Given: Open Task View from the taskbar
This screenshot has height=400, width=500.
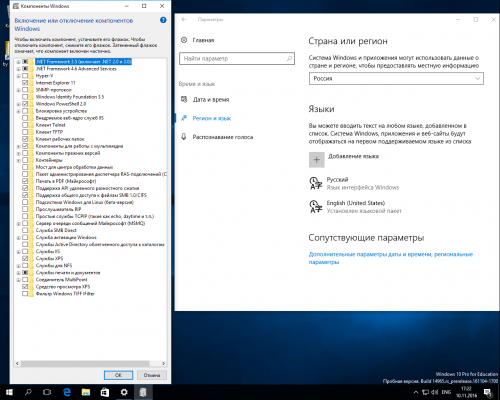Looking at the screenshot, I should [x=47, y=392].
